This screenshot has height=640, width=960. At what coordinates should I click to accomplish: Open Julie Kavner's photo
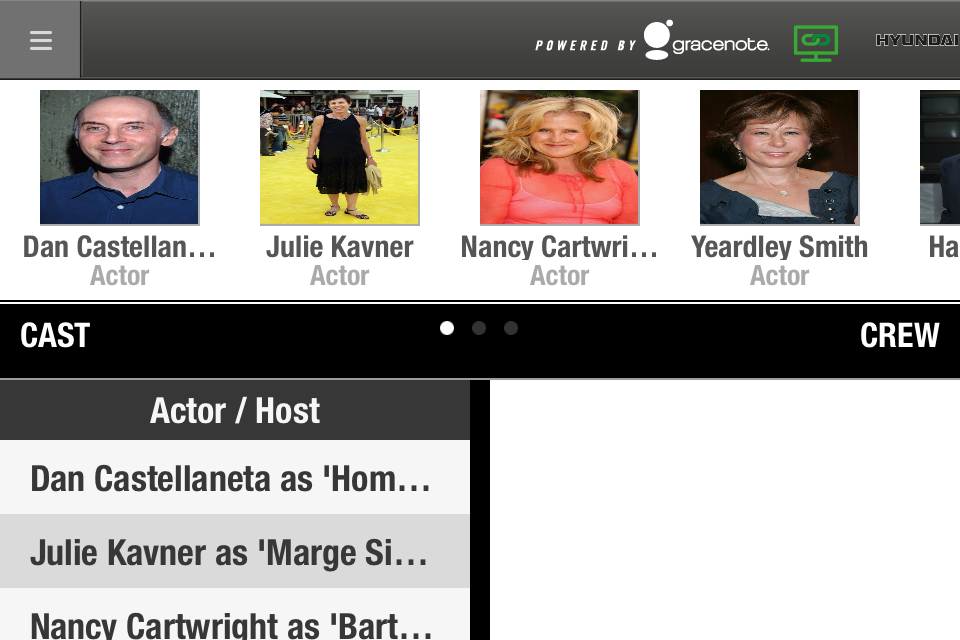point(340,157)
